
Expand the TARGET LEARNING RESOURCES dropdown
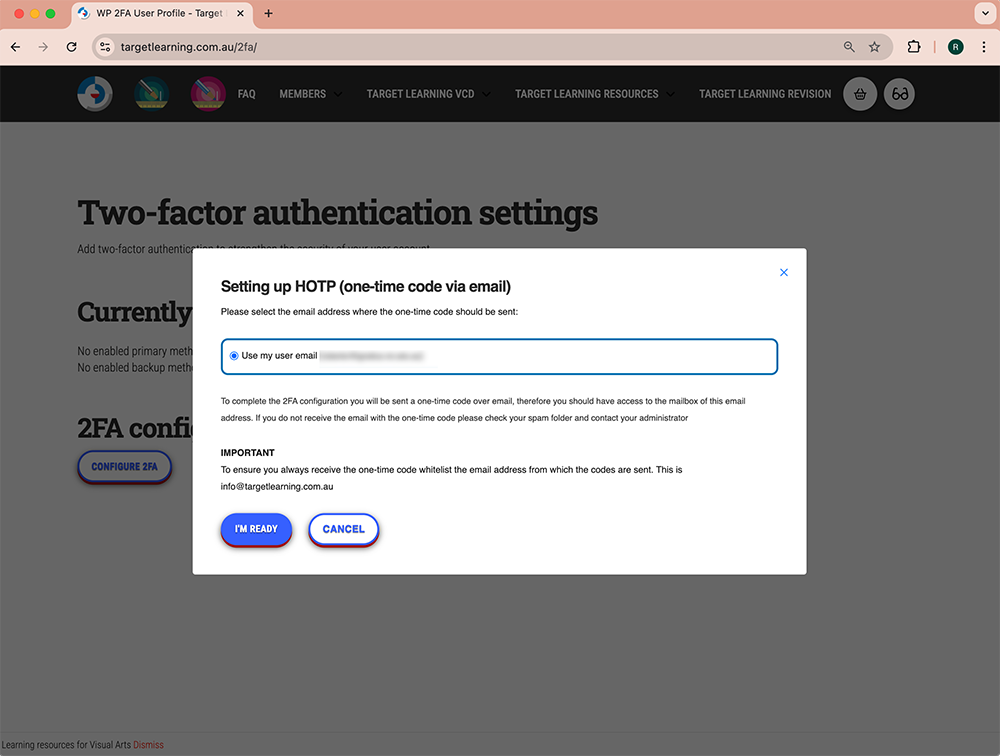pyautogui.click(x=594, y=94)
